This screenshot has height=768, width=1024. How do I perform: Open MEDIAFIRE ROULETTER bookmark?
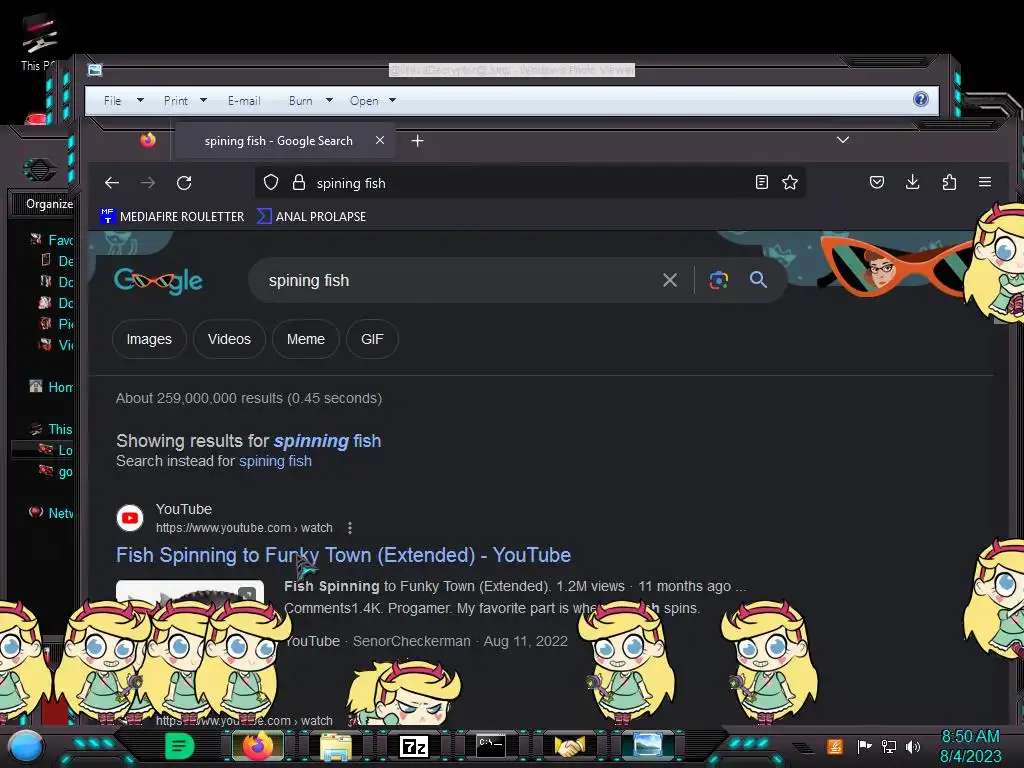tap(172, 216)
